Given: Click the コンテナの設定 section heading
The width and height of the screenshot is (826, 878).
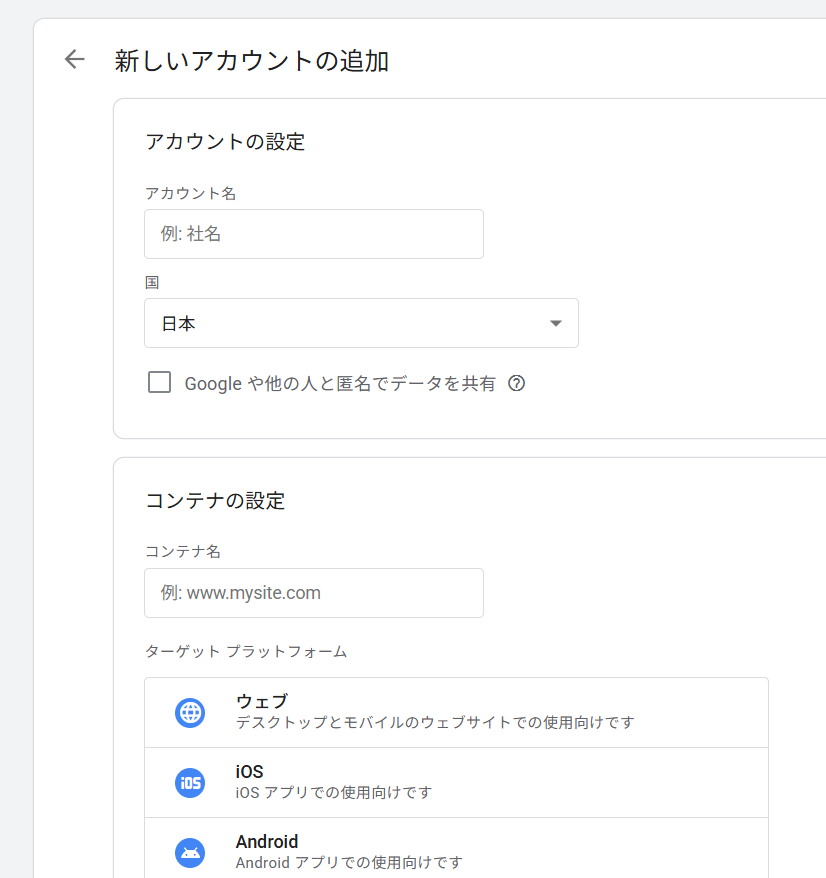Looking at the screenshot, I should (x=215, y=501).
